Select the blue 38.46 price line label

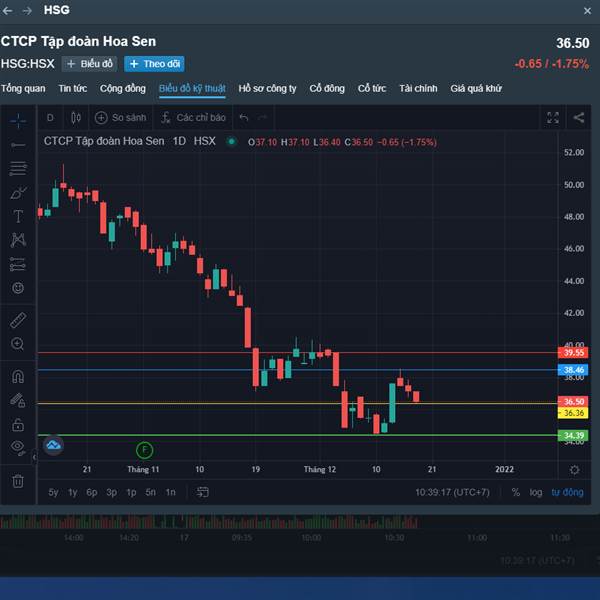[573, 370]
